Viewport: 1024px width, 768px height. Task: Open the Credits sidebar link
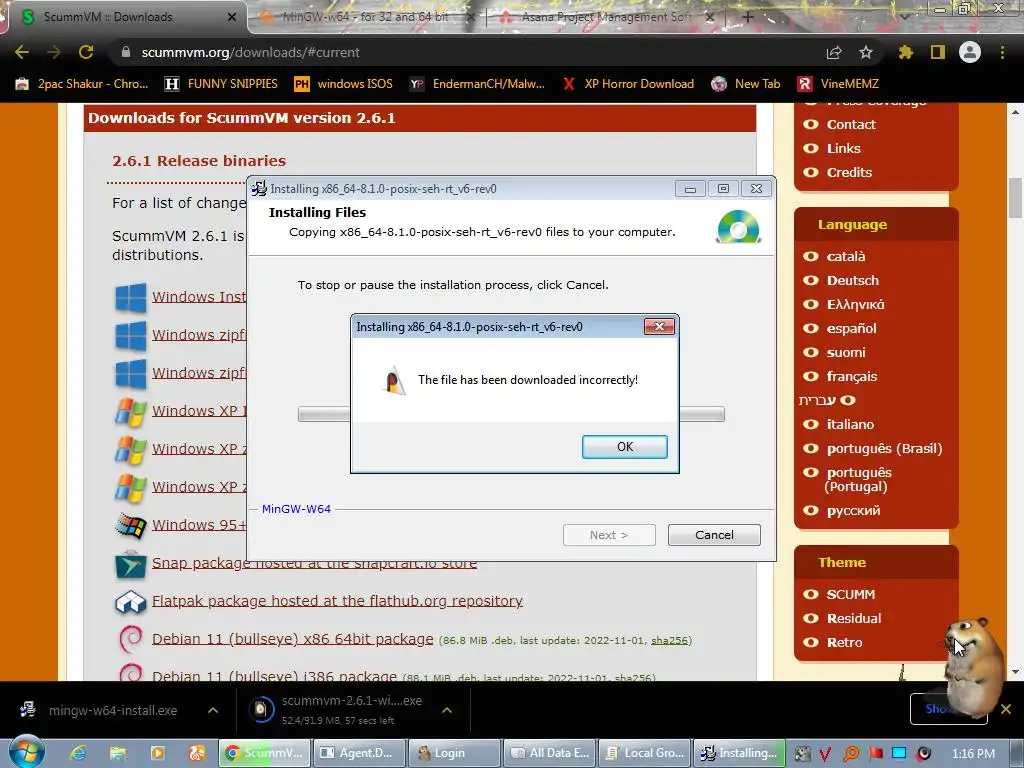(x=849, y=172)
